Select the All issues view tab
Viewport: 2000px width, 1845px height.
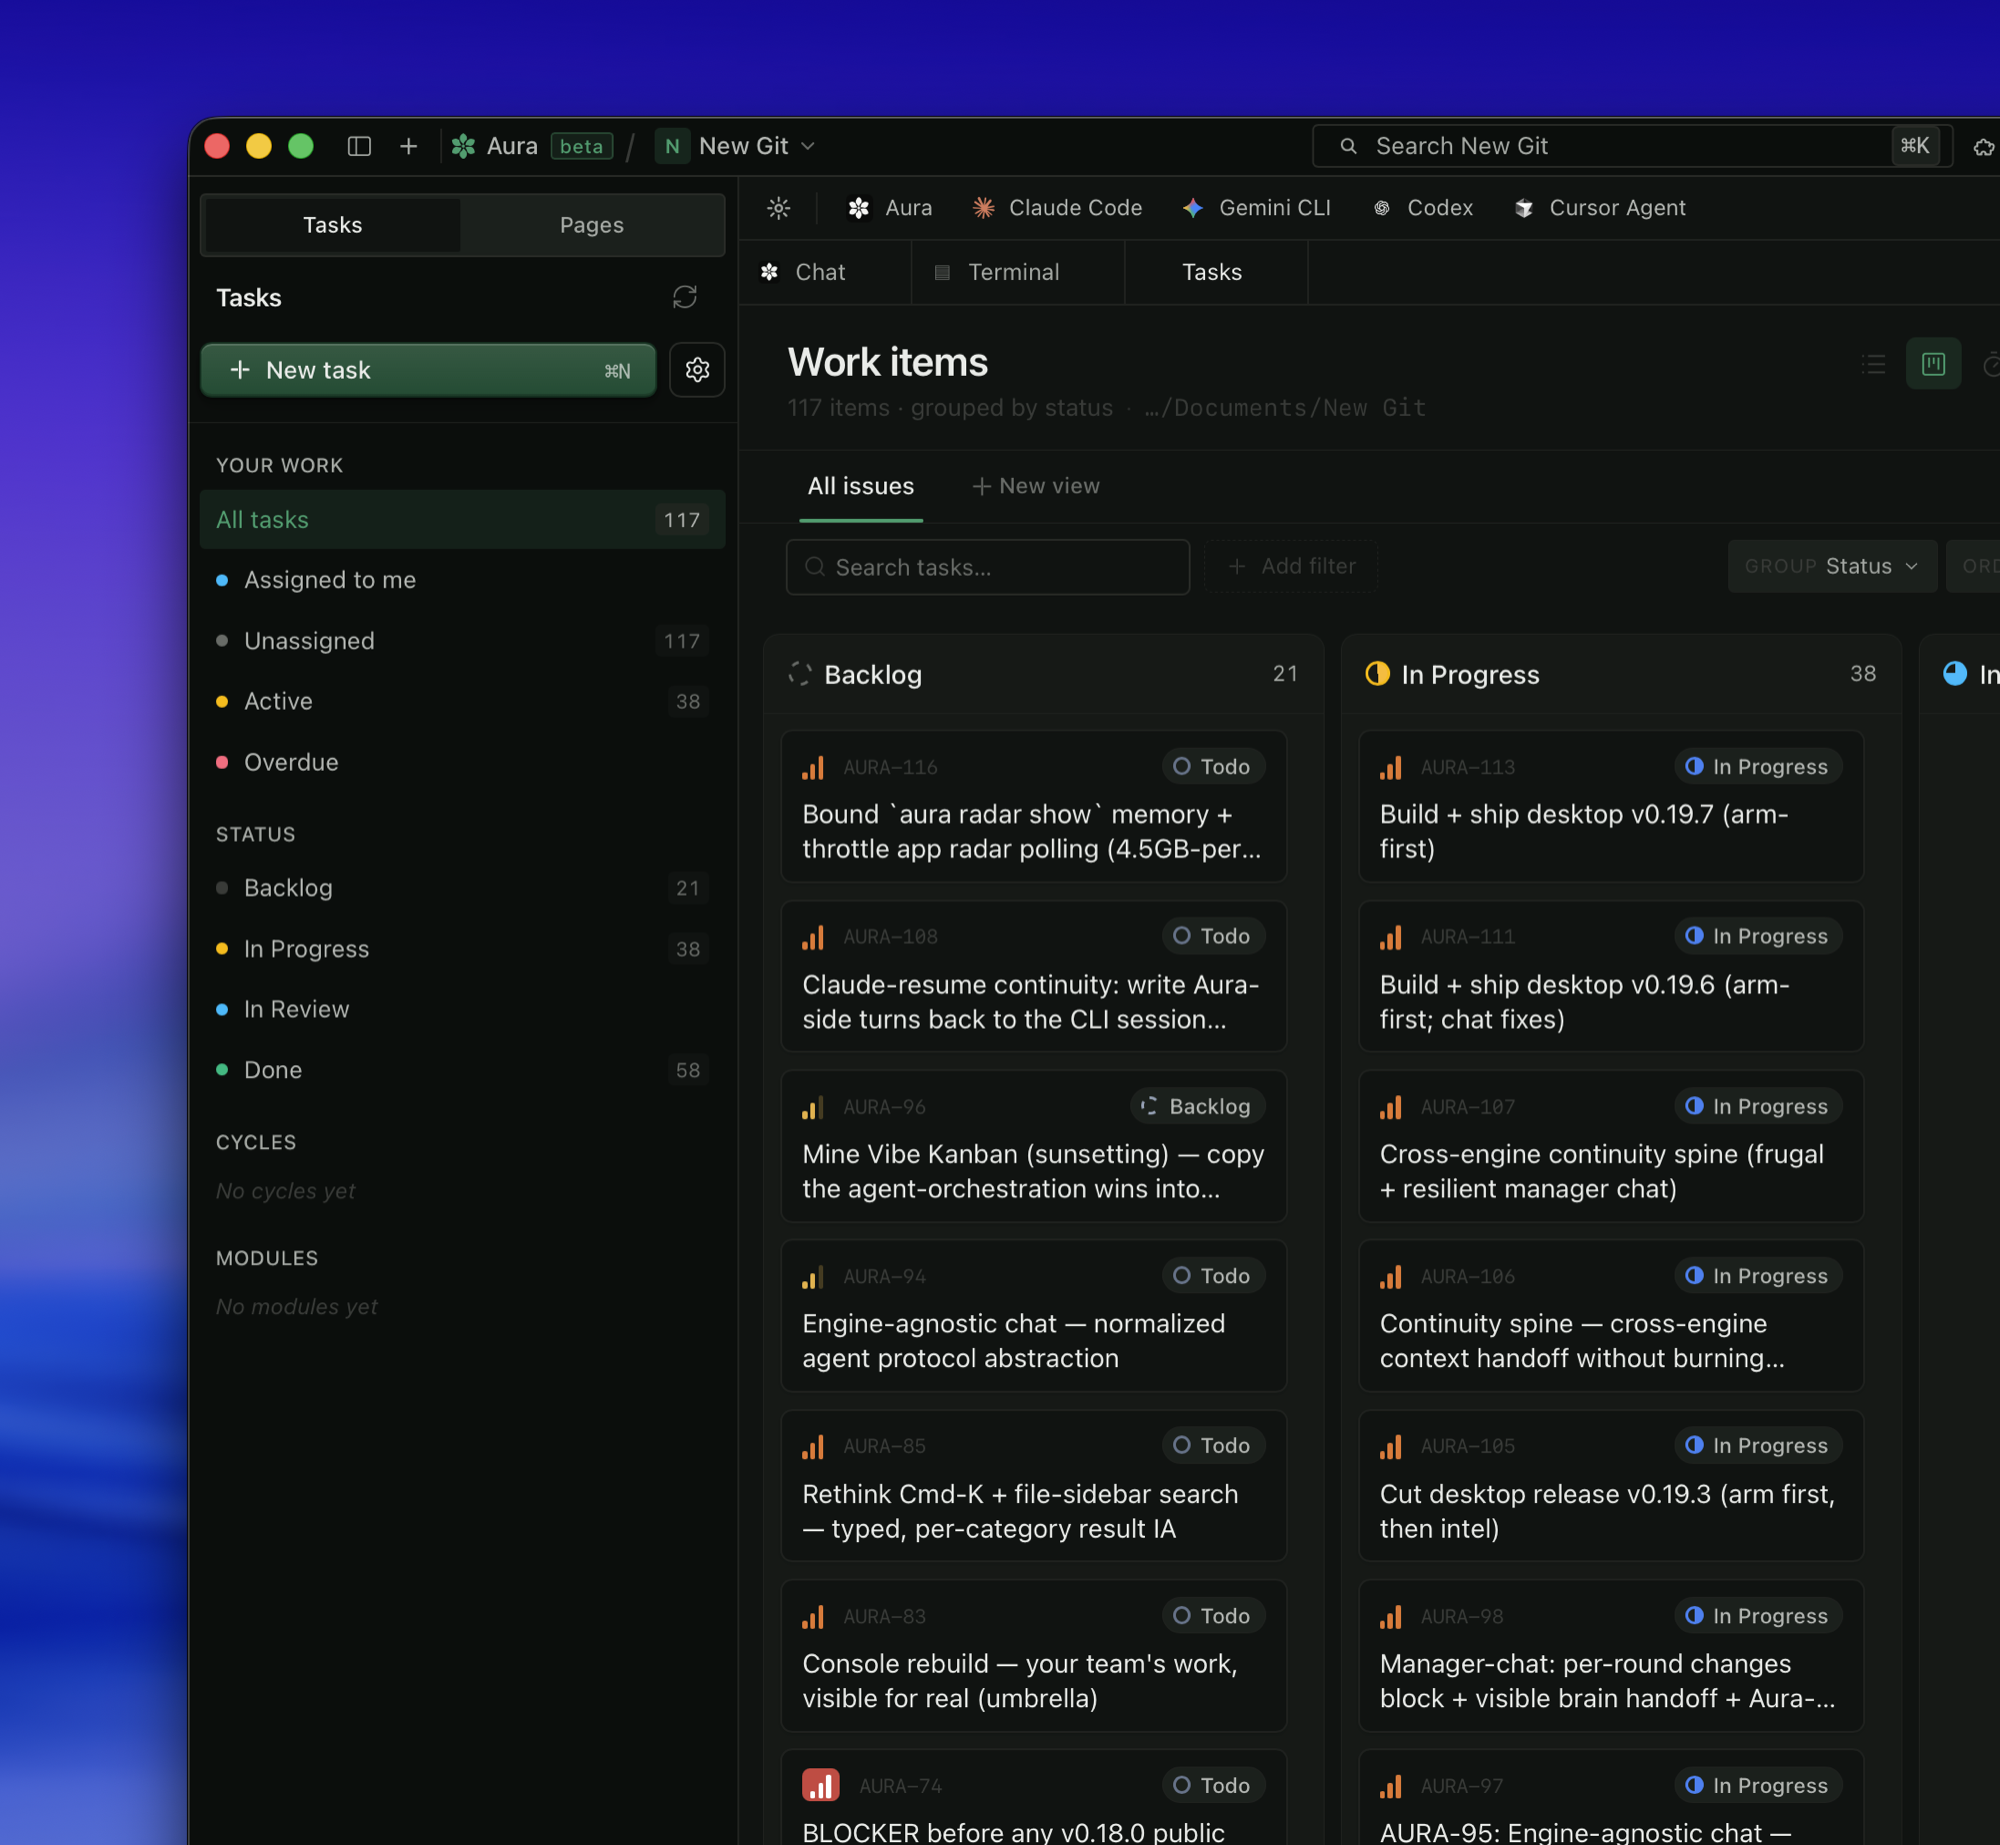(x=861, y=486)
